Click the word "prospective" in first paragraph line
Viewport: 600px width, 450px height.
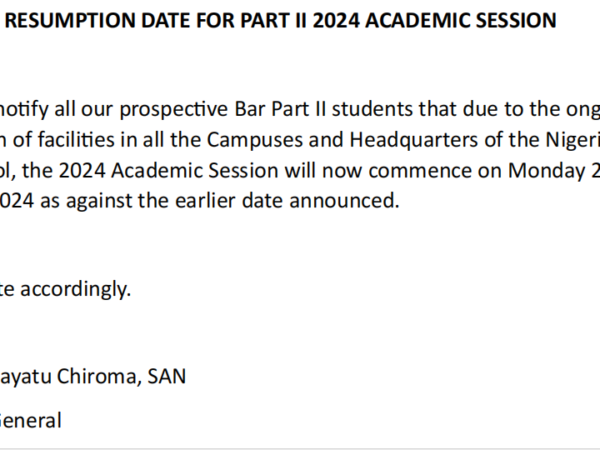pyautogui.click(x=174, y=110)
